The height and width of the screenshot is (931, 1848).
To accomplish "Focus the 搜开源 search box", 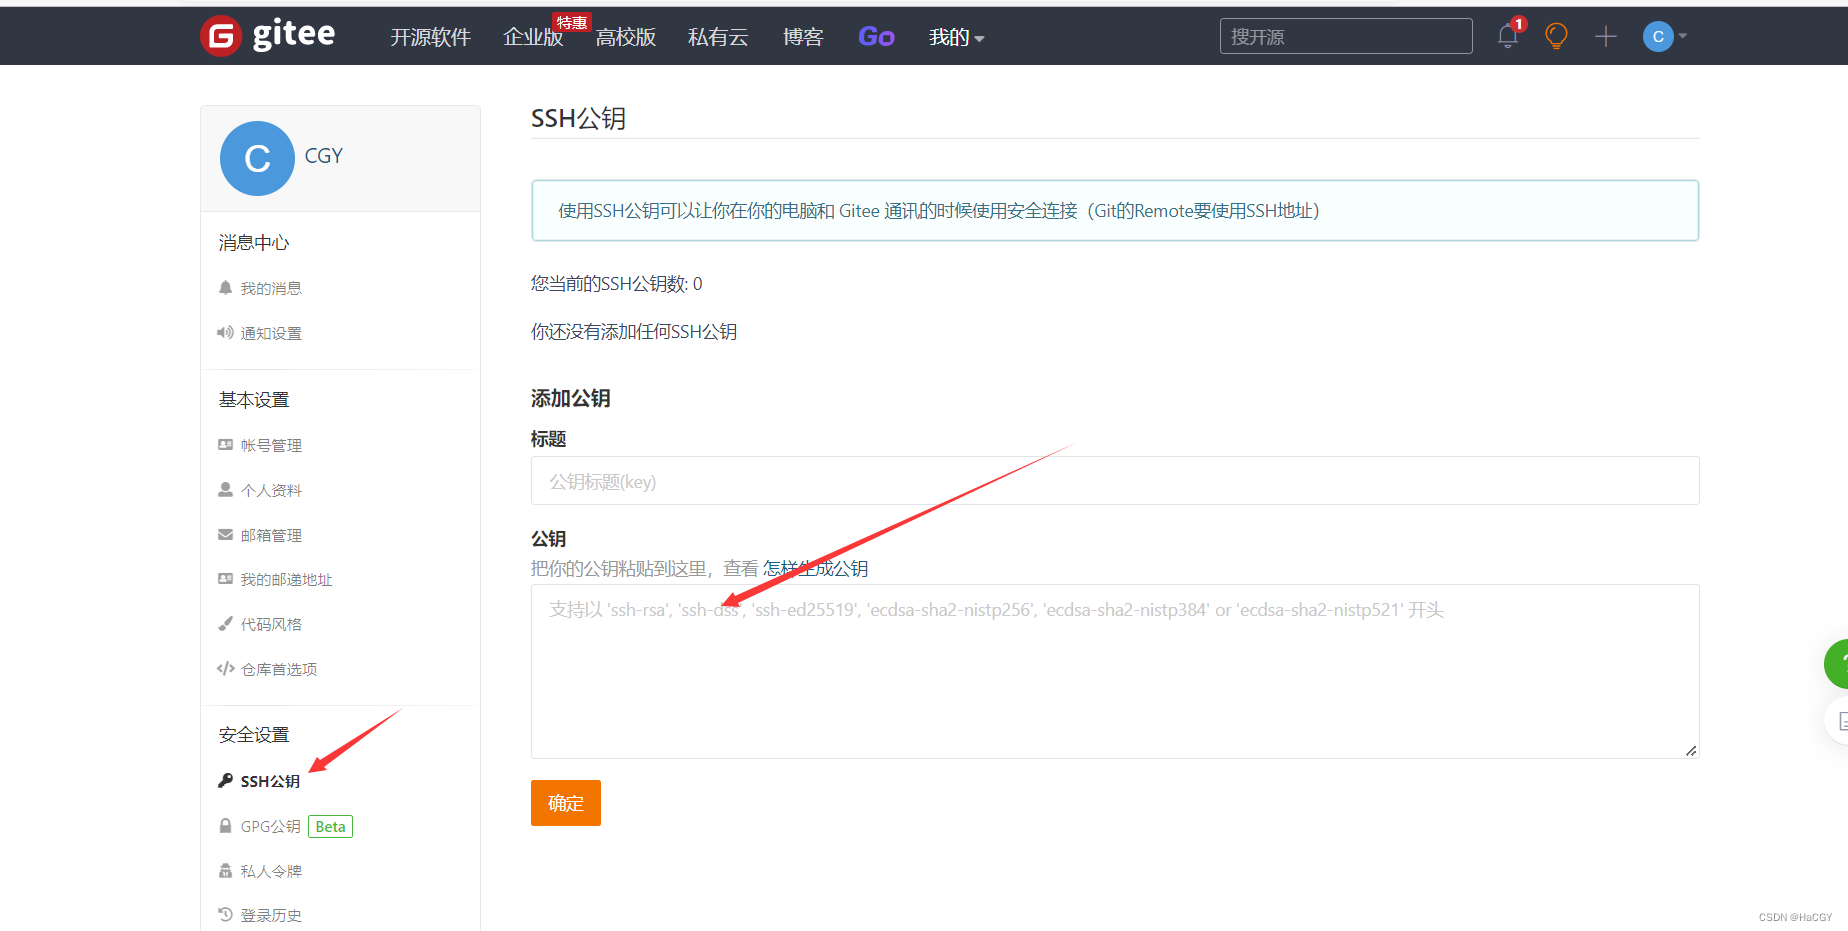I will [x=1346, y=36].
